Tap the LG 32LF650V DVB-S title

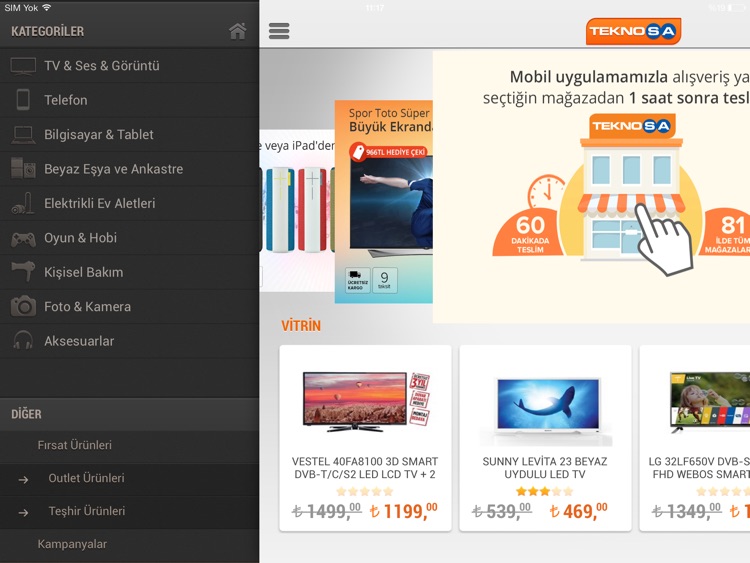[699, 468]
